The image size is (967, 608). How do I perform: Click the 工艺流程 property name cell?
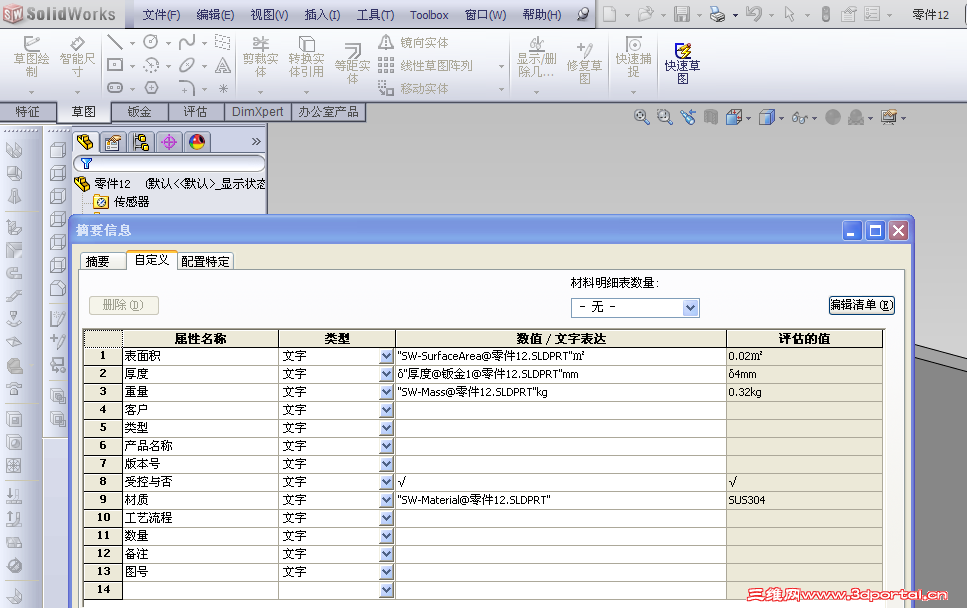click(x=200, y=517)
